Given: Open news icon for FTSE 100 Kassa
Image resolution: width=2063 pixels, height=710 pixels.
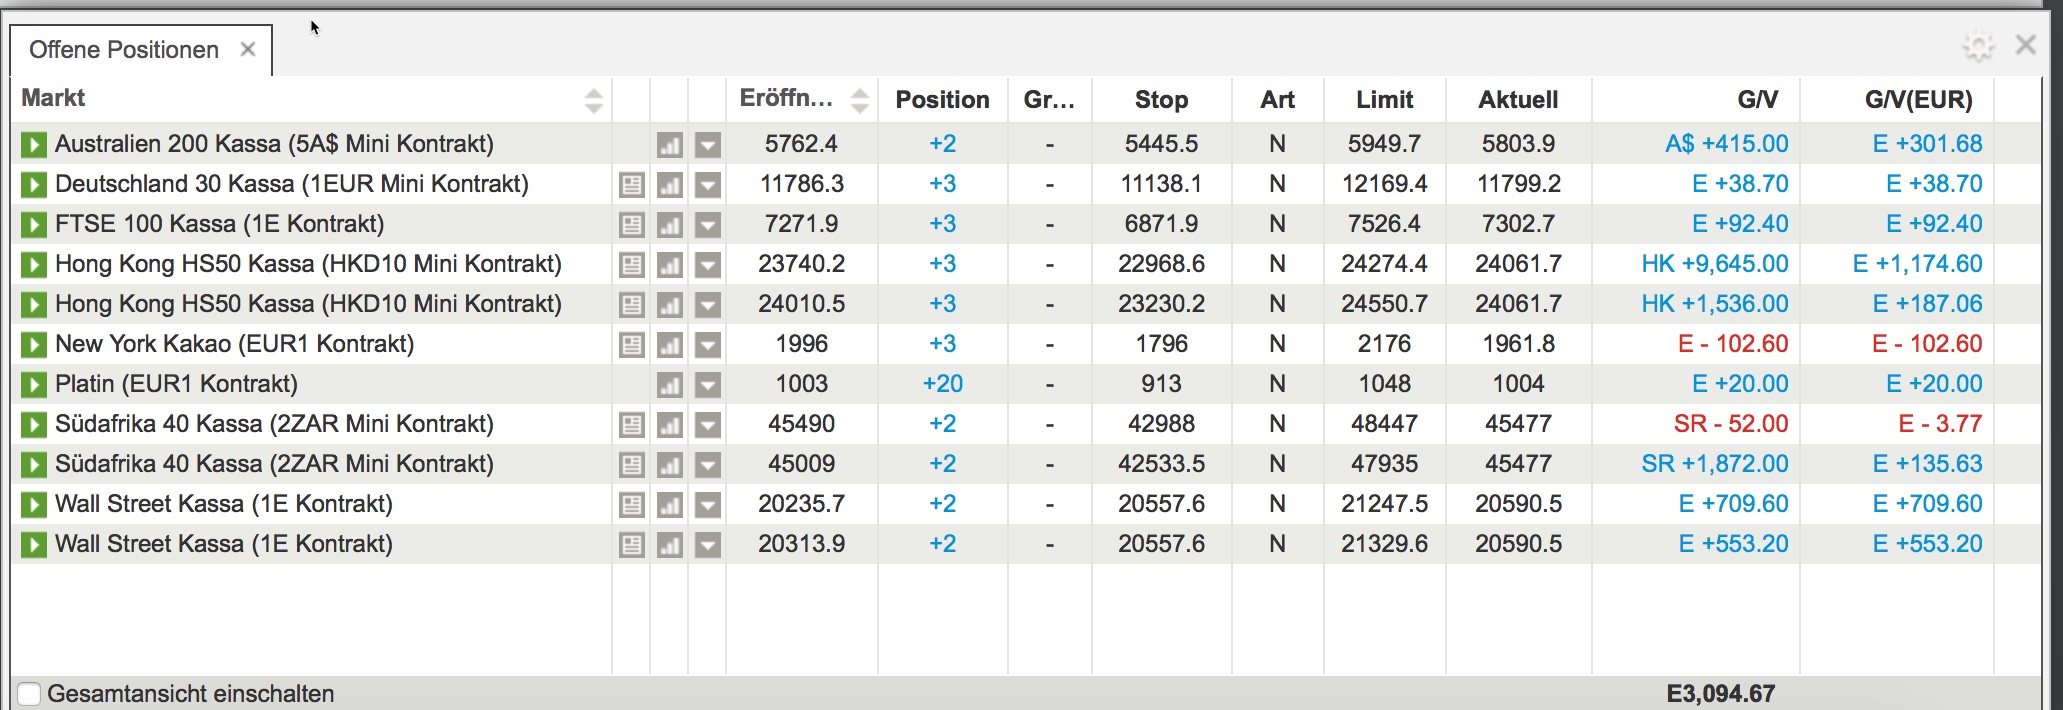Looking at the screenshot, I should [631, 225].
